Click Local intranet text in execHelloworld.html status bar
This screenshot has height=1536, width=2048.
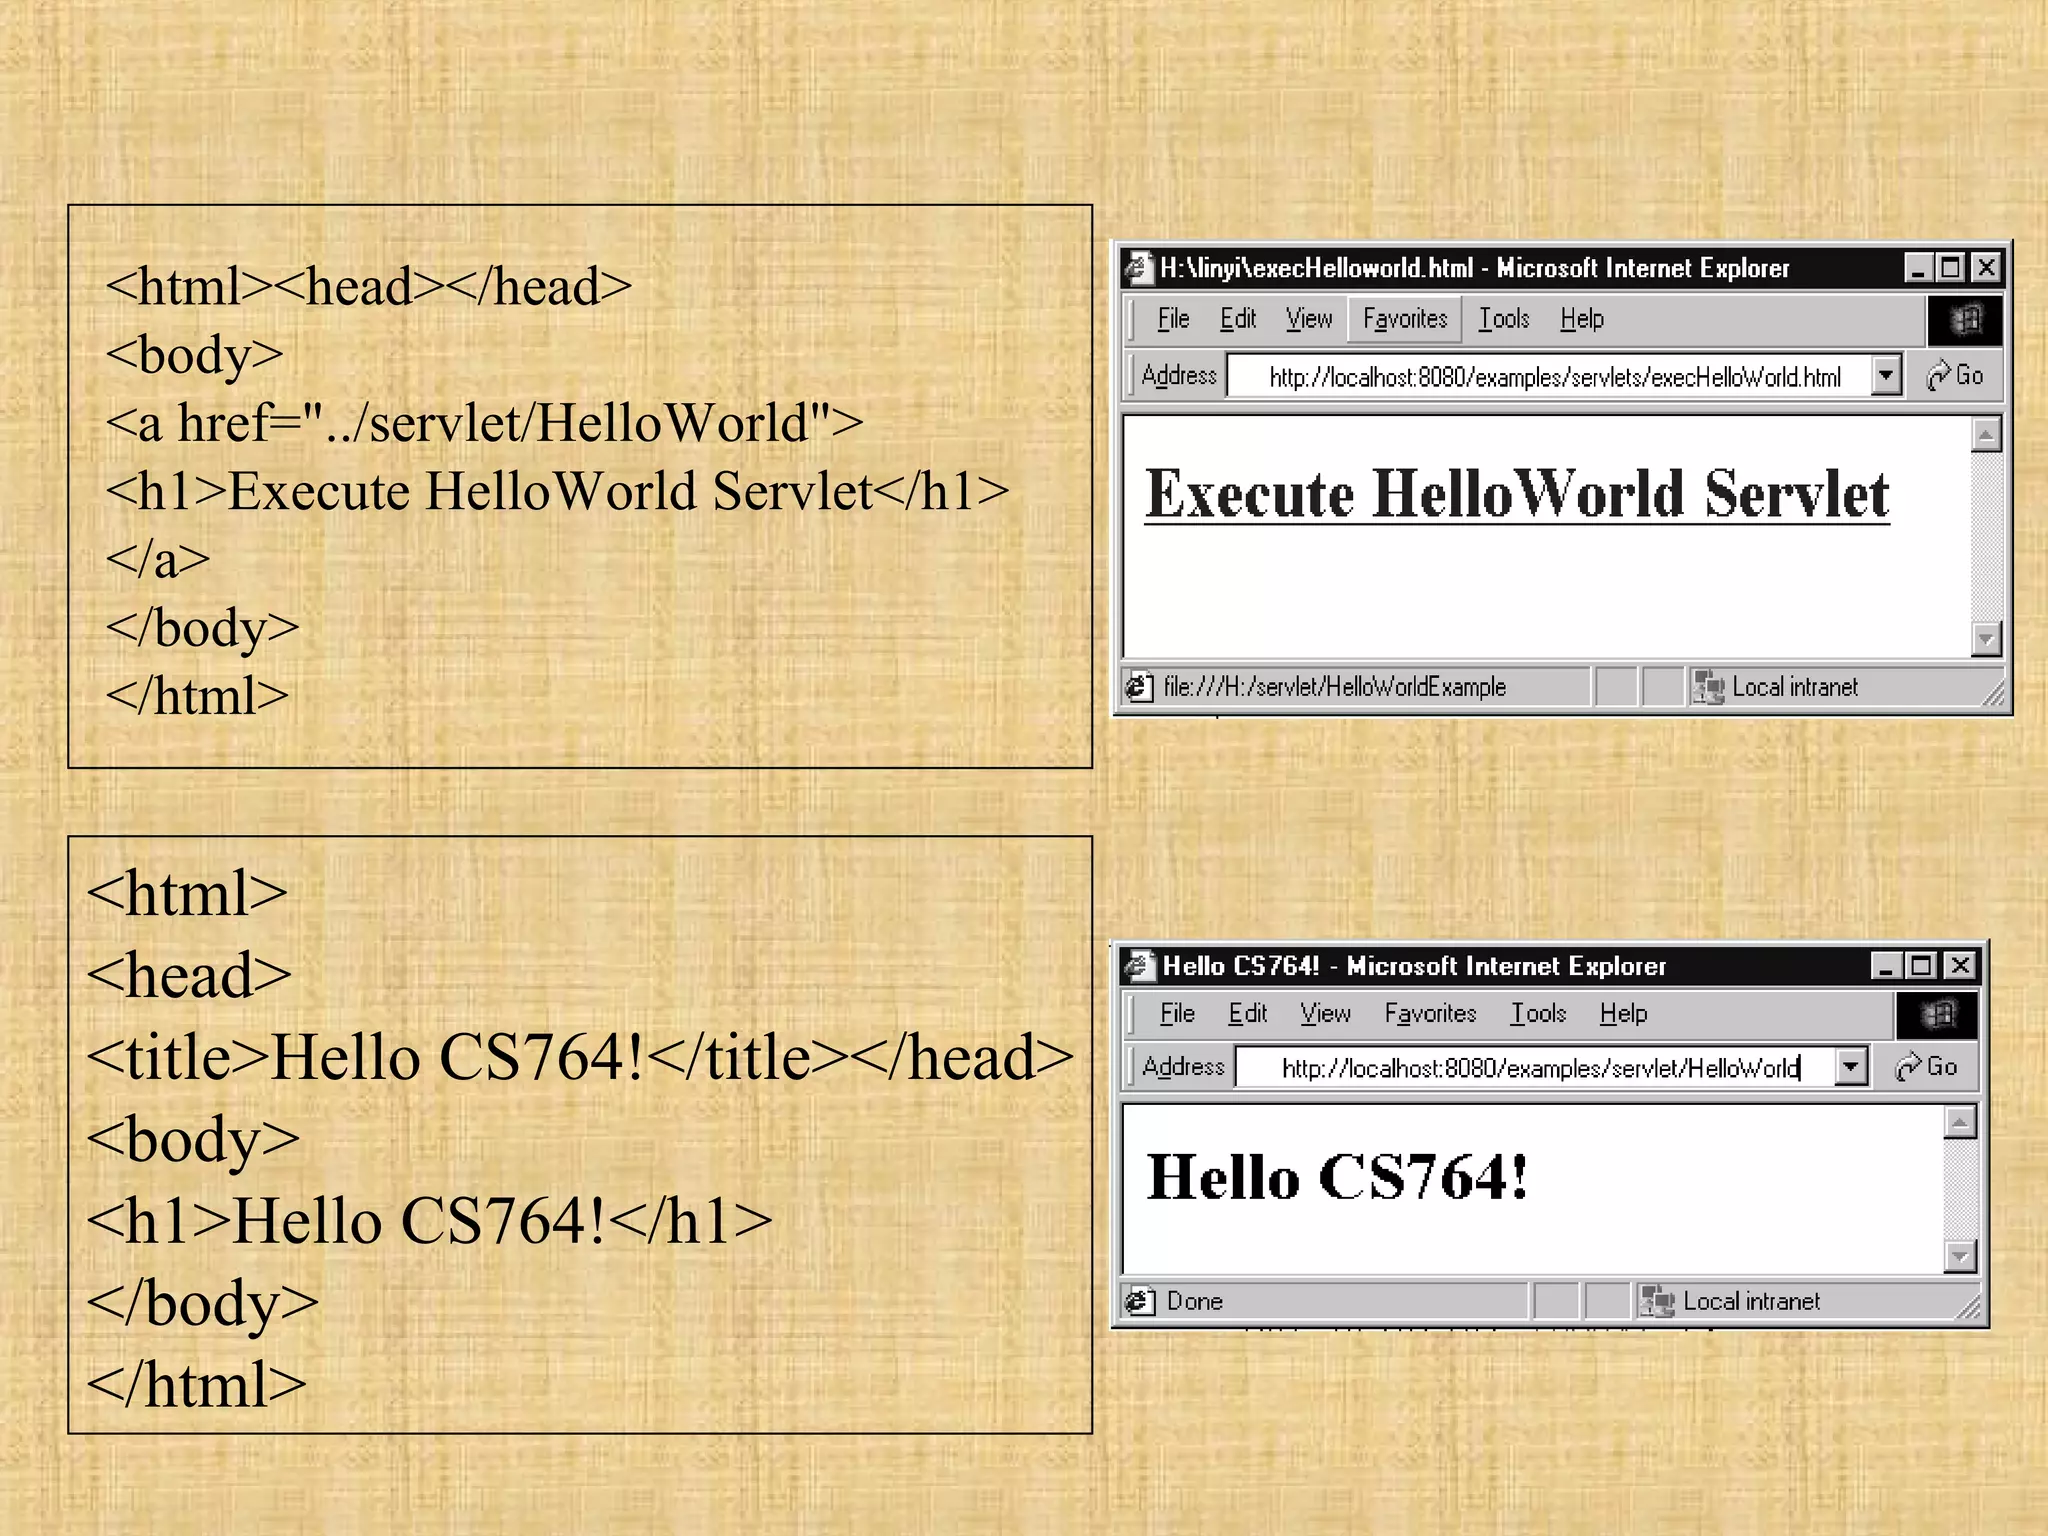coord(1795,687)
